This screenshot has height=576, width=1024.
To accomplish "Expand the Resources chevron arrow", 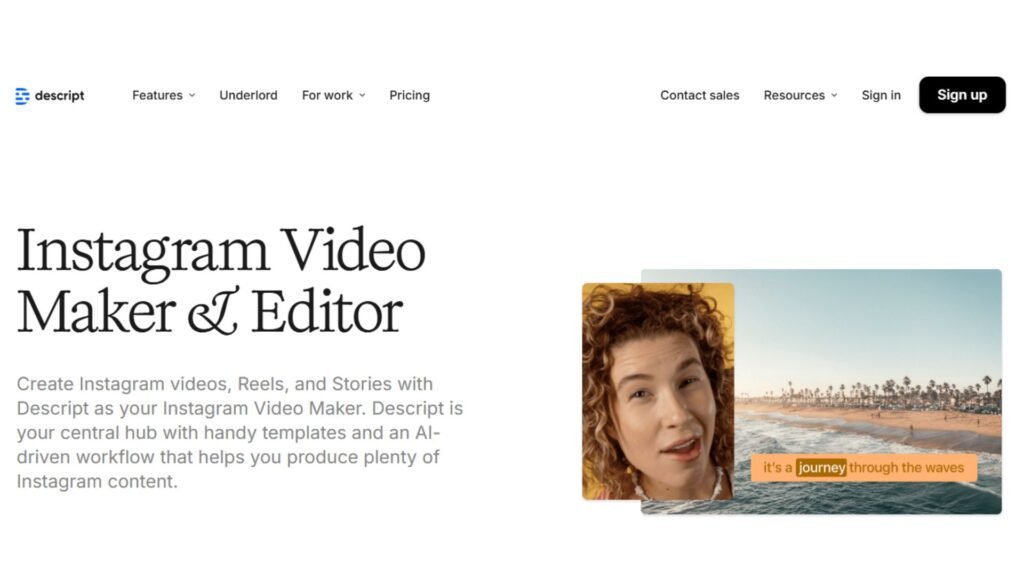I will (834, 95).
